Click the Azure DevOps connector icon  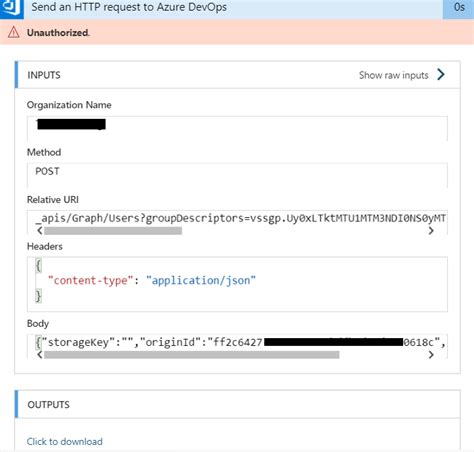click(x=12, y=8)
